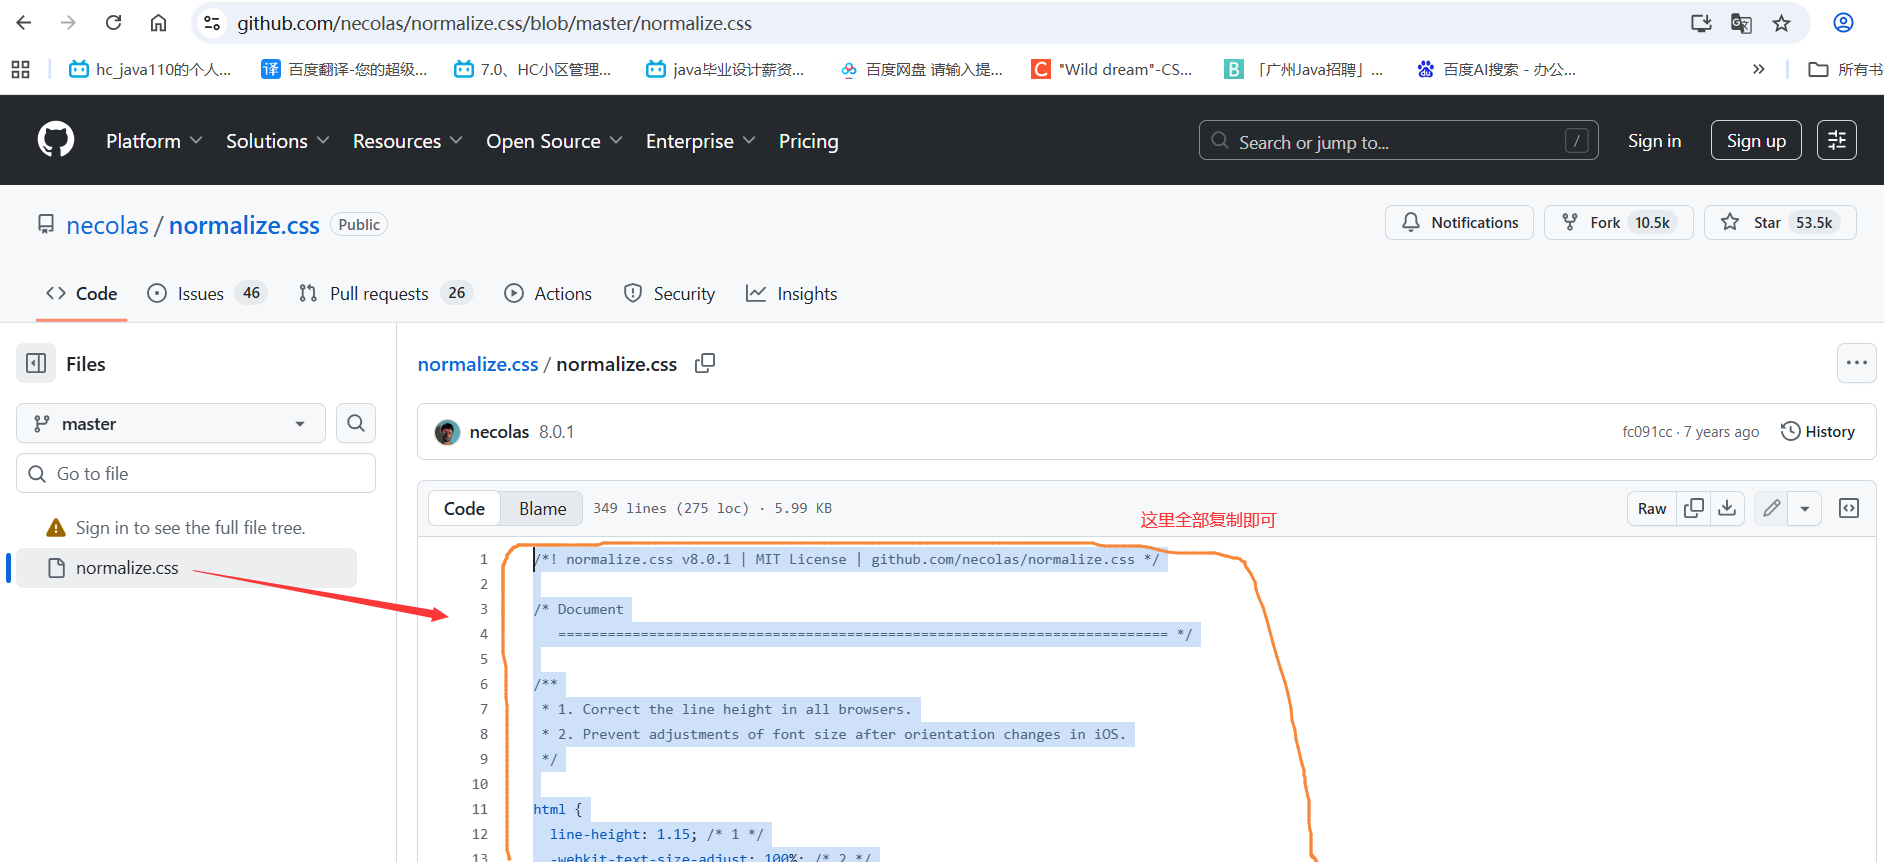
Task: View the file History
Action: [1818, 431]
